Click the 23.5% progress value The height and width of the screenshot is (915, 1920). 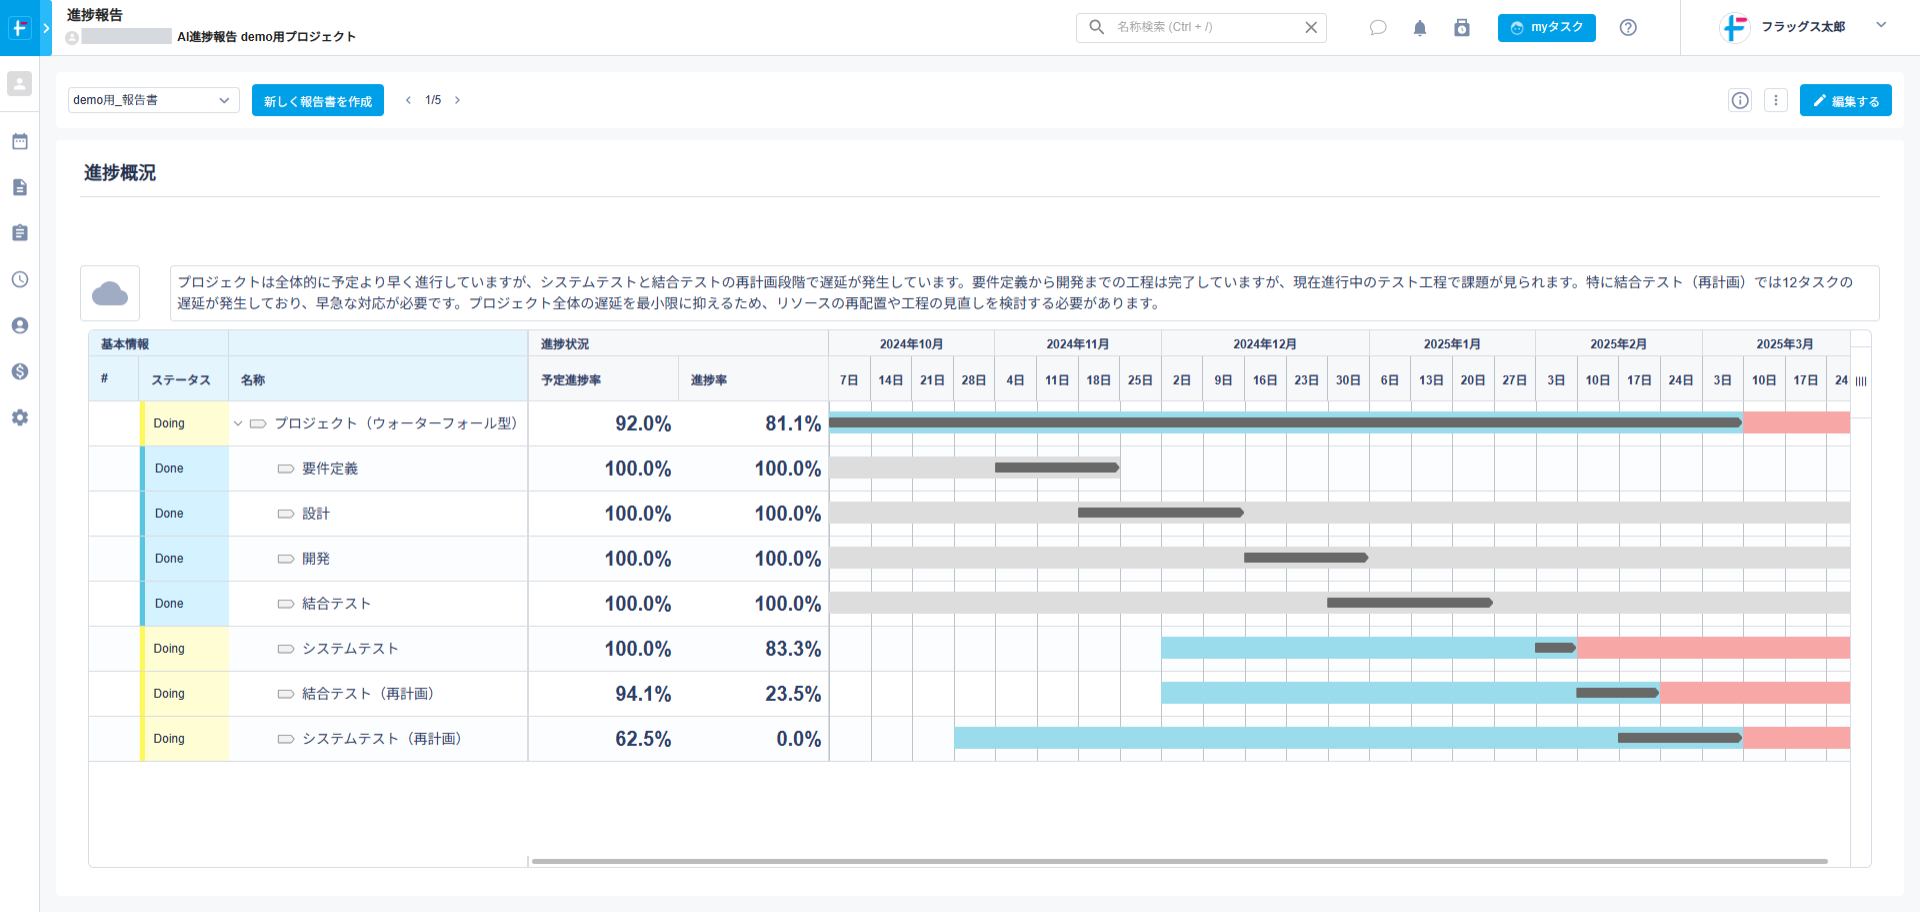pos(793,694)
